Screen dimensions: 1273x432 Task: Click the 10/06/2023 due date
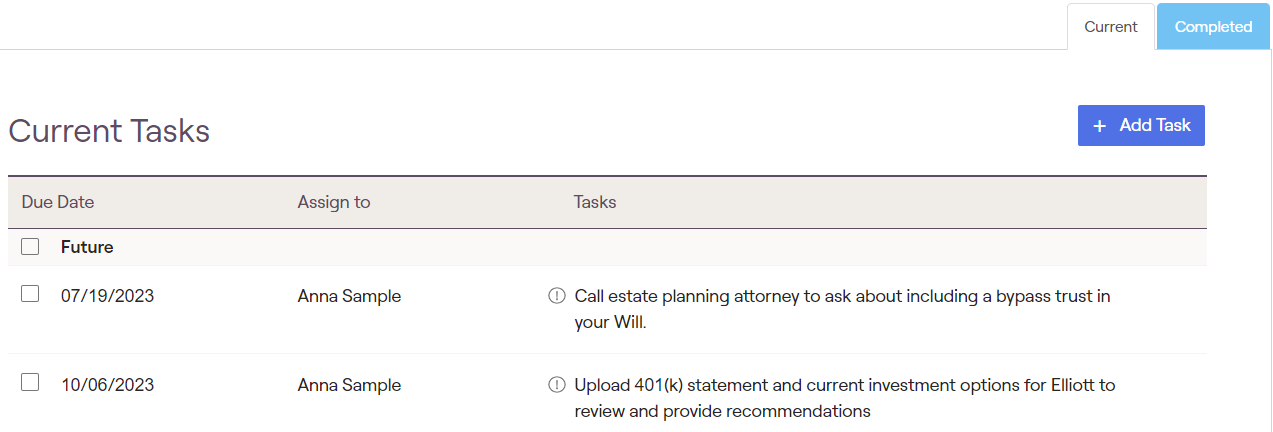click(107, 385)
